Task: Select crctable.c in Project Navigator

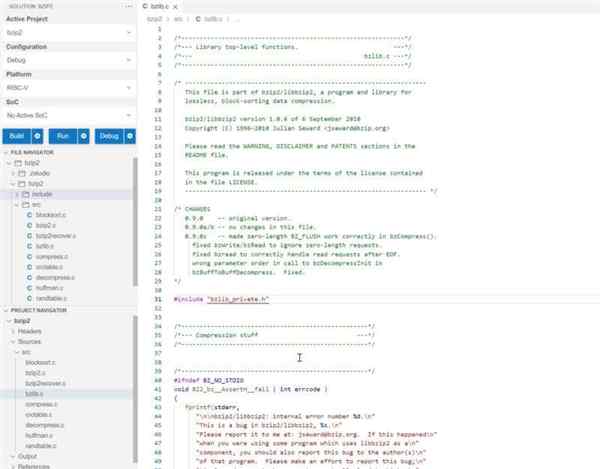Action: pyautogui.click(x=38, y=414)
